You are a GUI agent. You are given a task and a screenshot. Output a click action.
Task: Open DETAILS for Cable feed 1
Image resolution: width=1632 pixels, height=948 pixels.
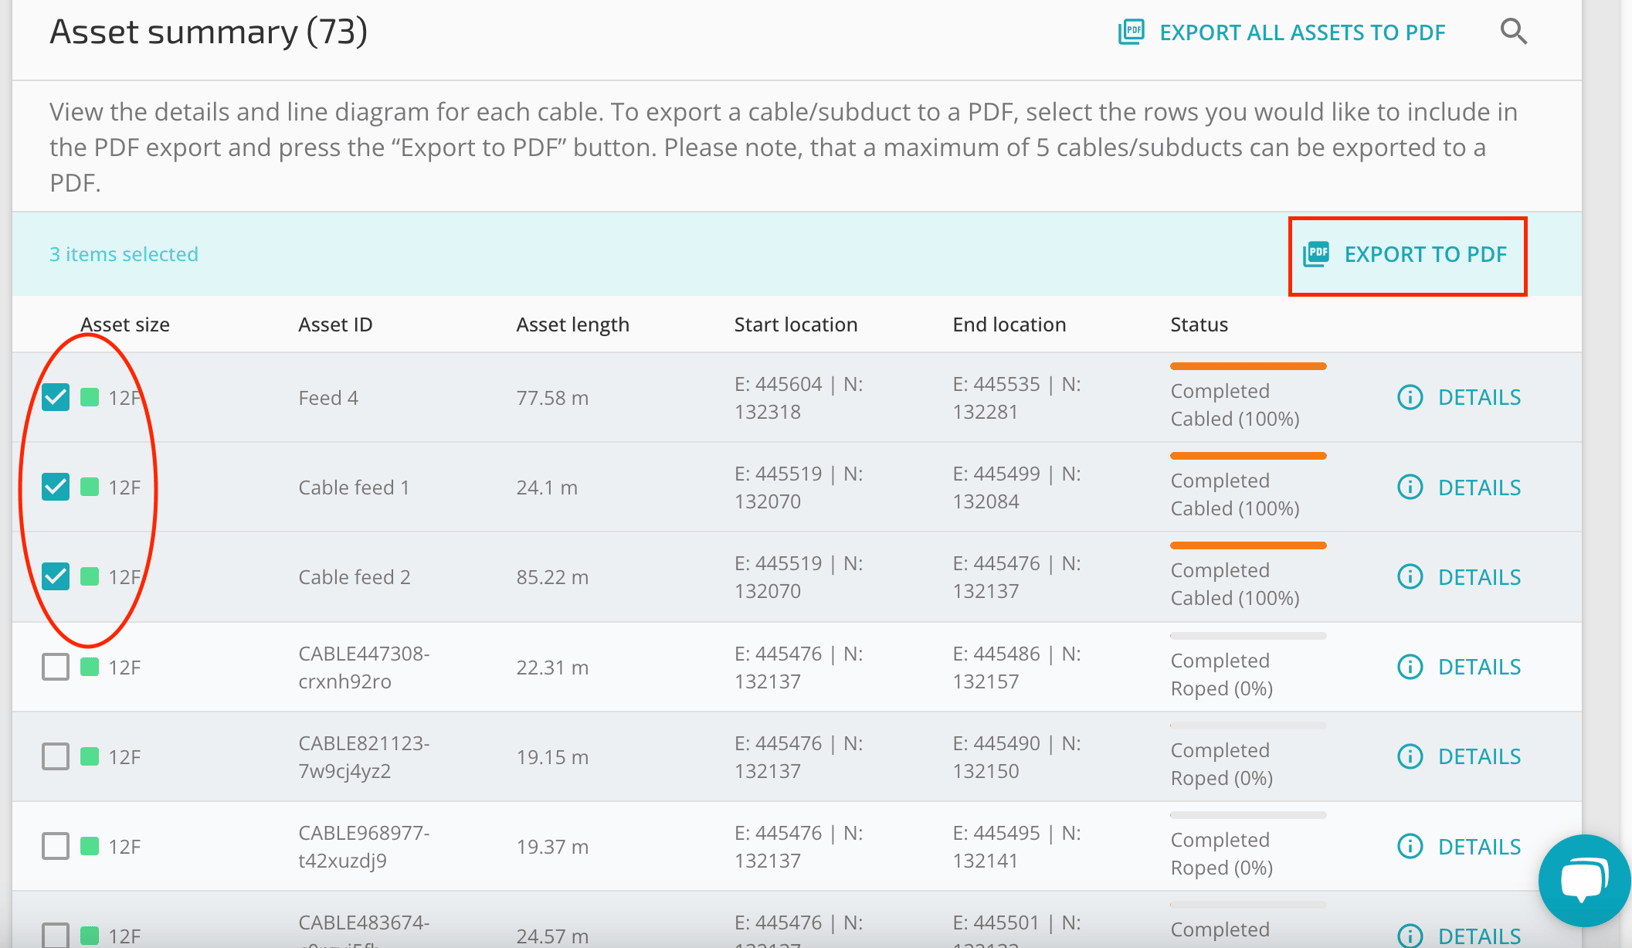(x=1479, y=487)
